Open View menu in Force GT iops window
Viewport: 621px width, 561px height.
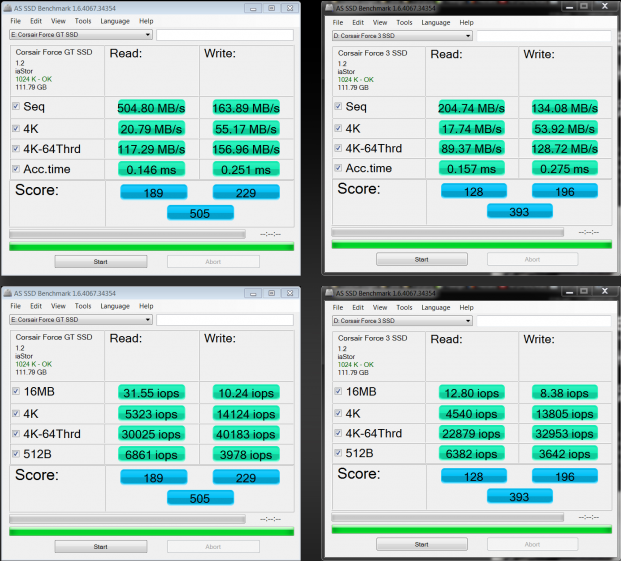tap(59, 306)
